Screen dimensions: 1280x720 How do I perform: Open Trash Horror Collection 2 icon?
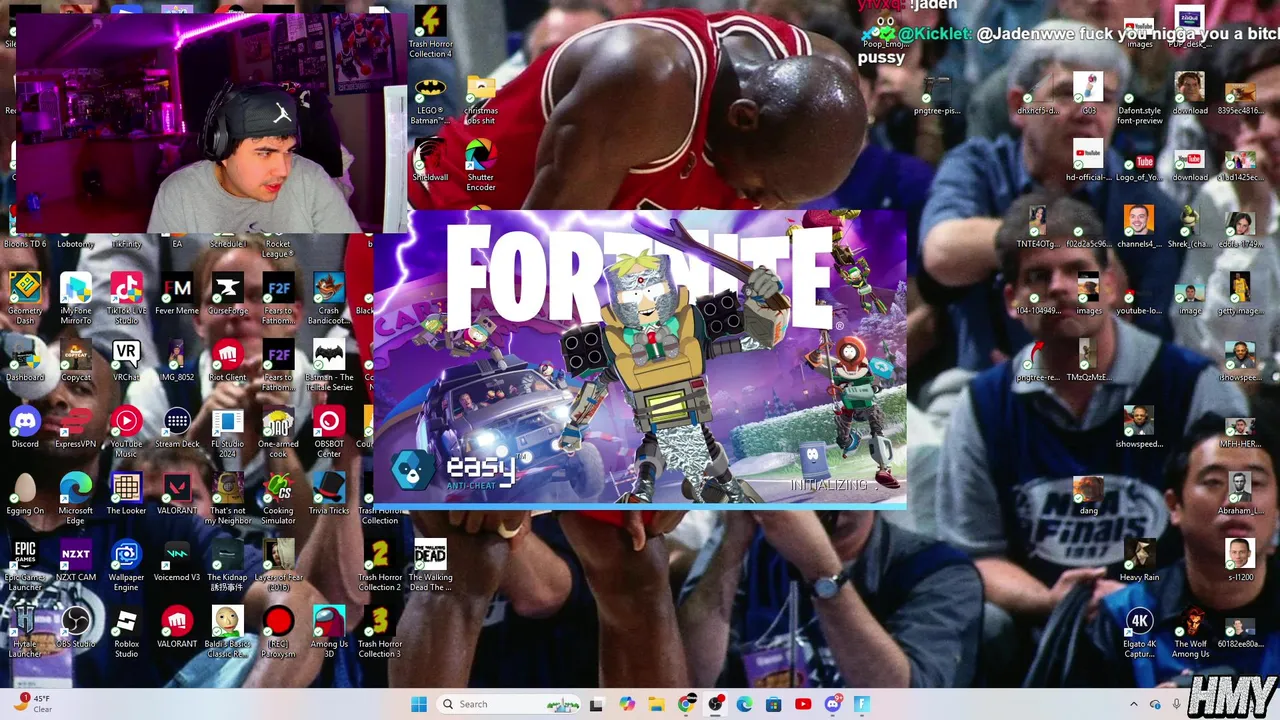click(380, 564)
